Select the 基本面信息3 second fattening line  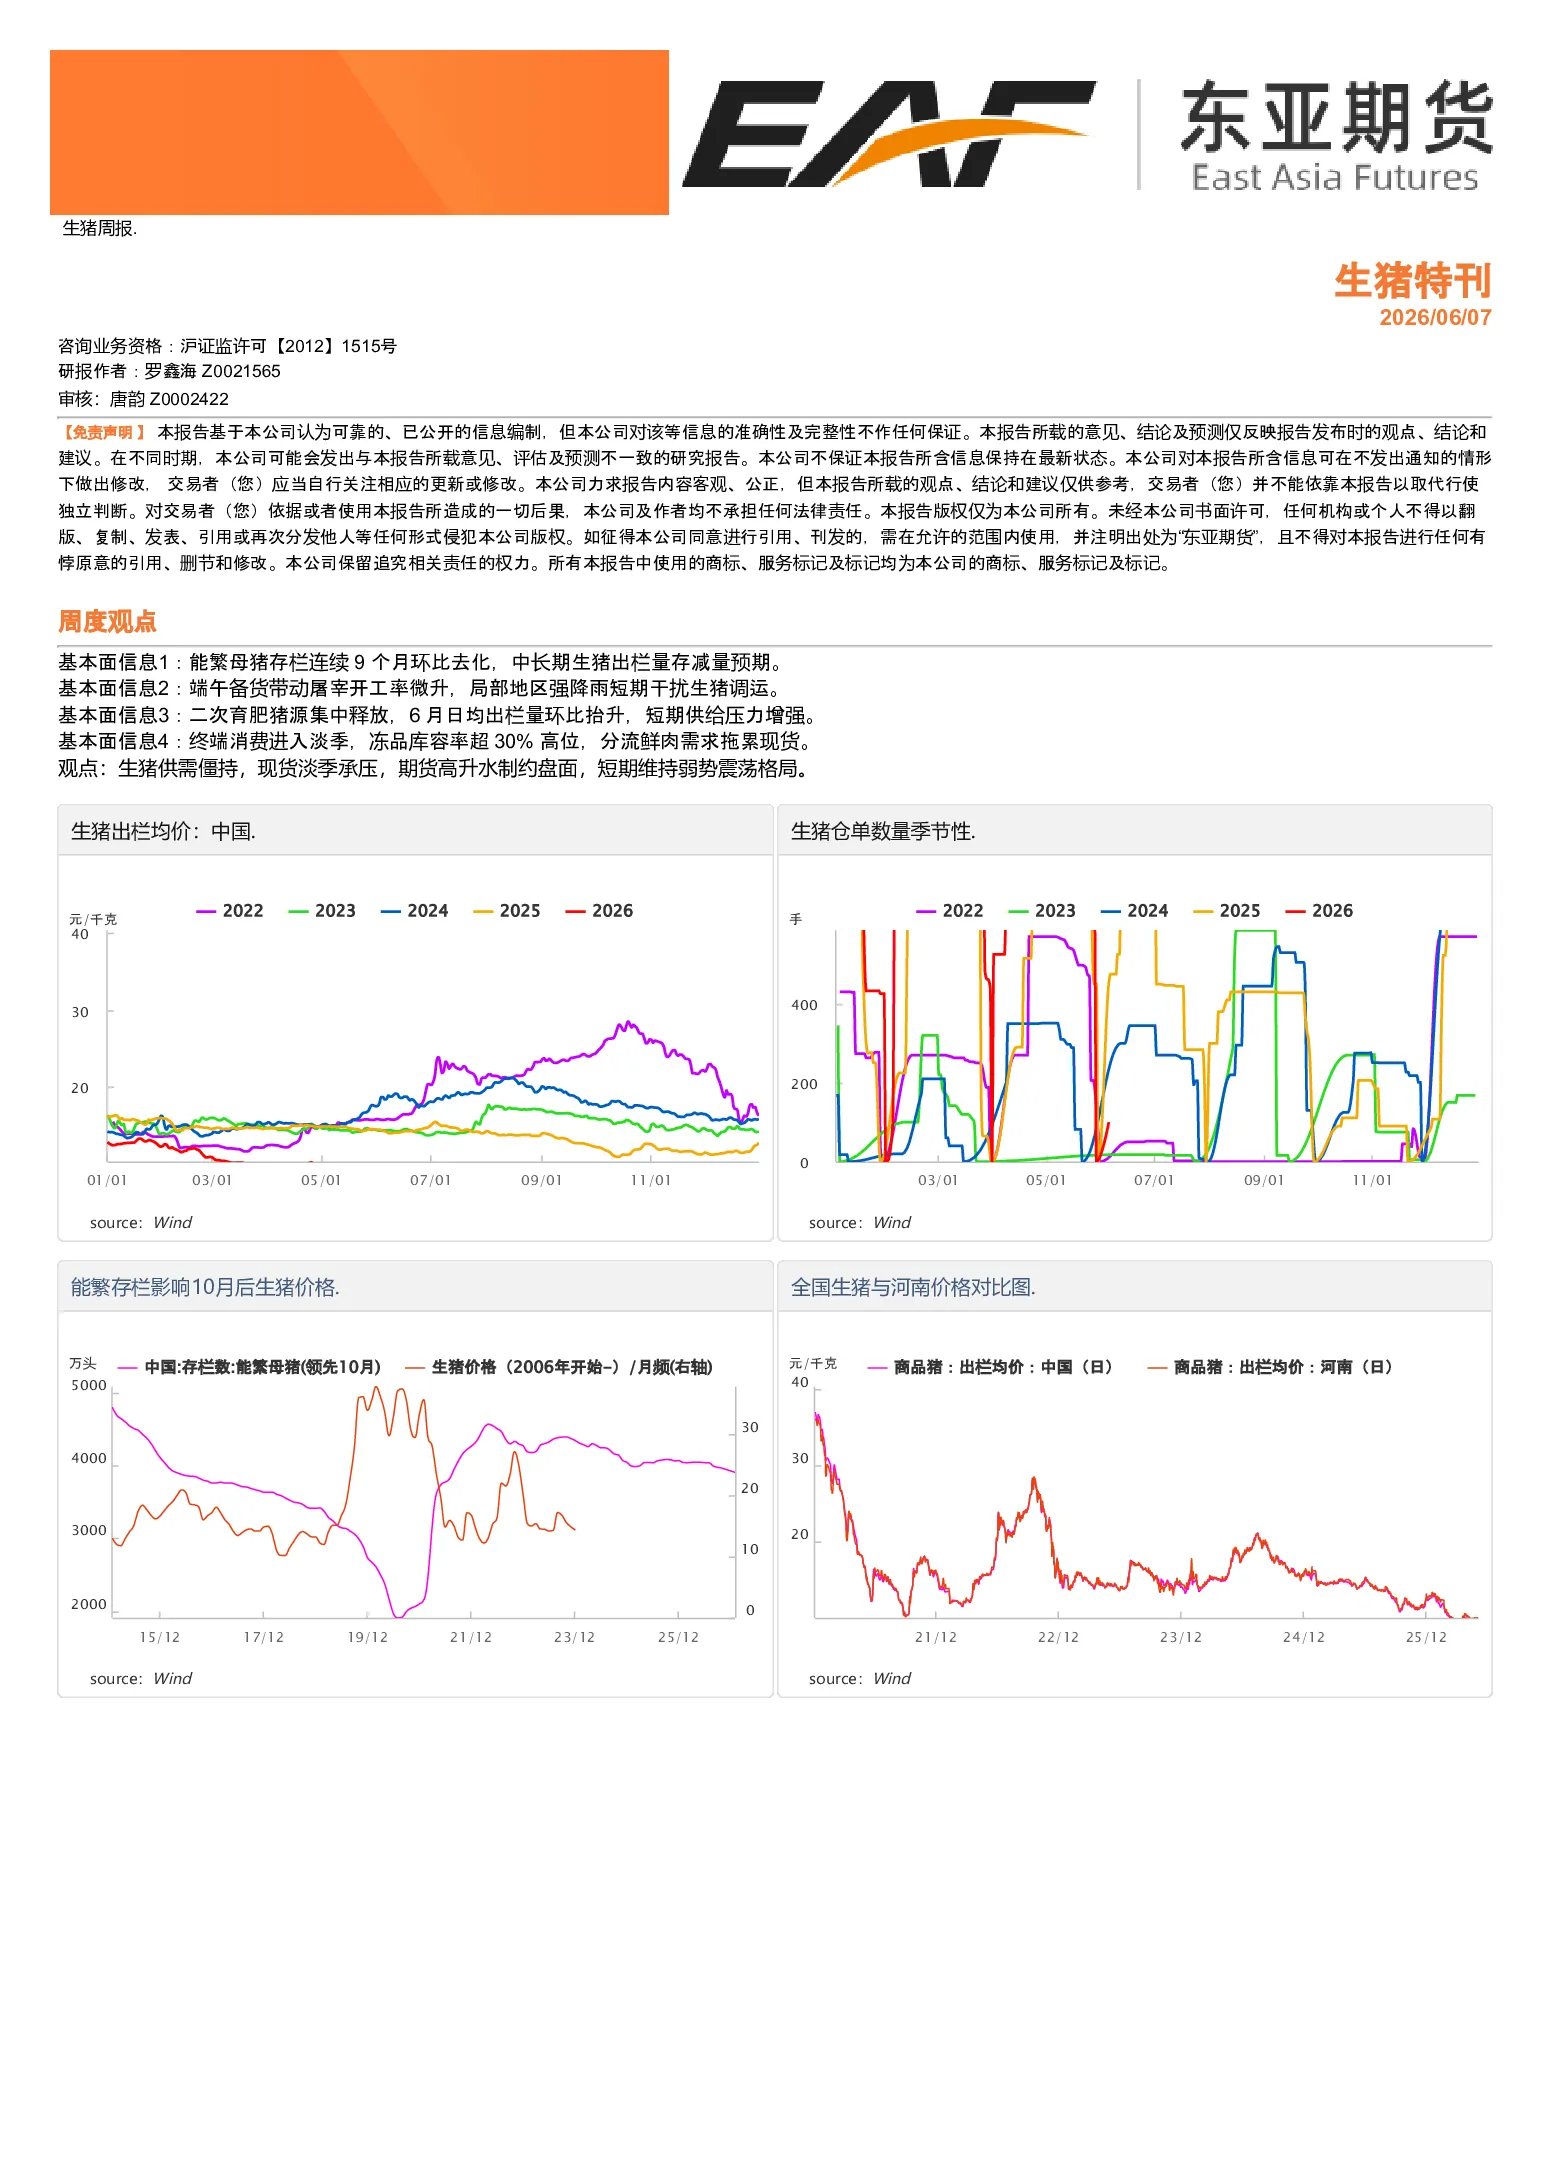pos(440,715)
